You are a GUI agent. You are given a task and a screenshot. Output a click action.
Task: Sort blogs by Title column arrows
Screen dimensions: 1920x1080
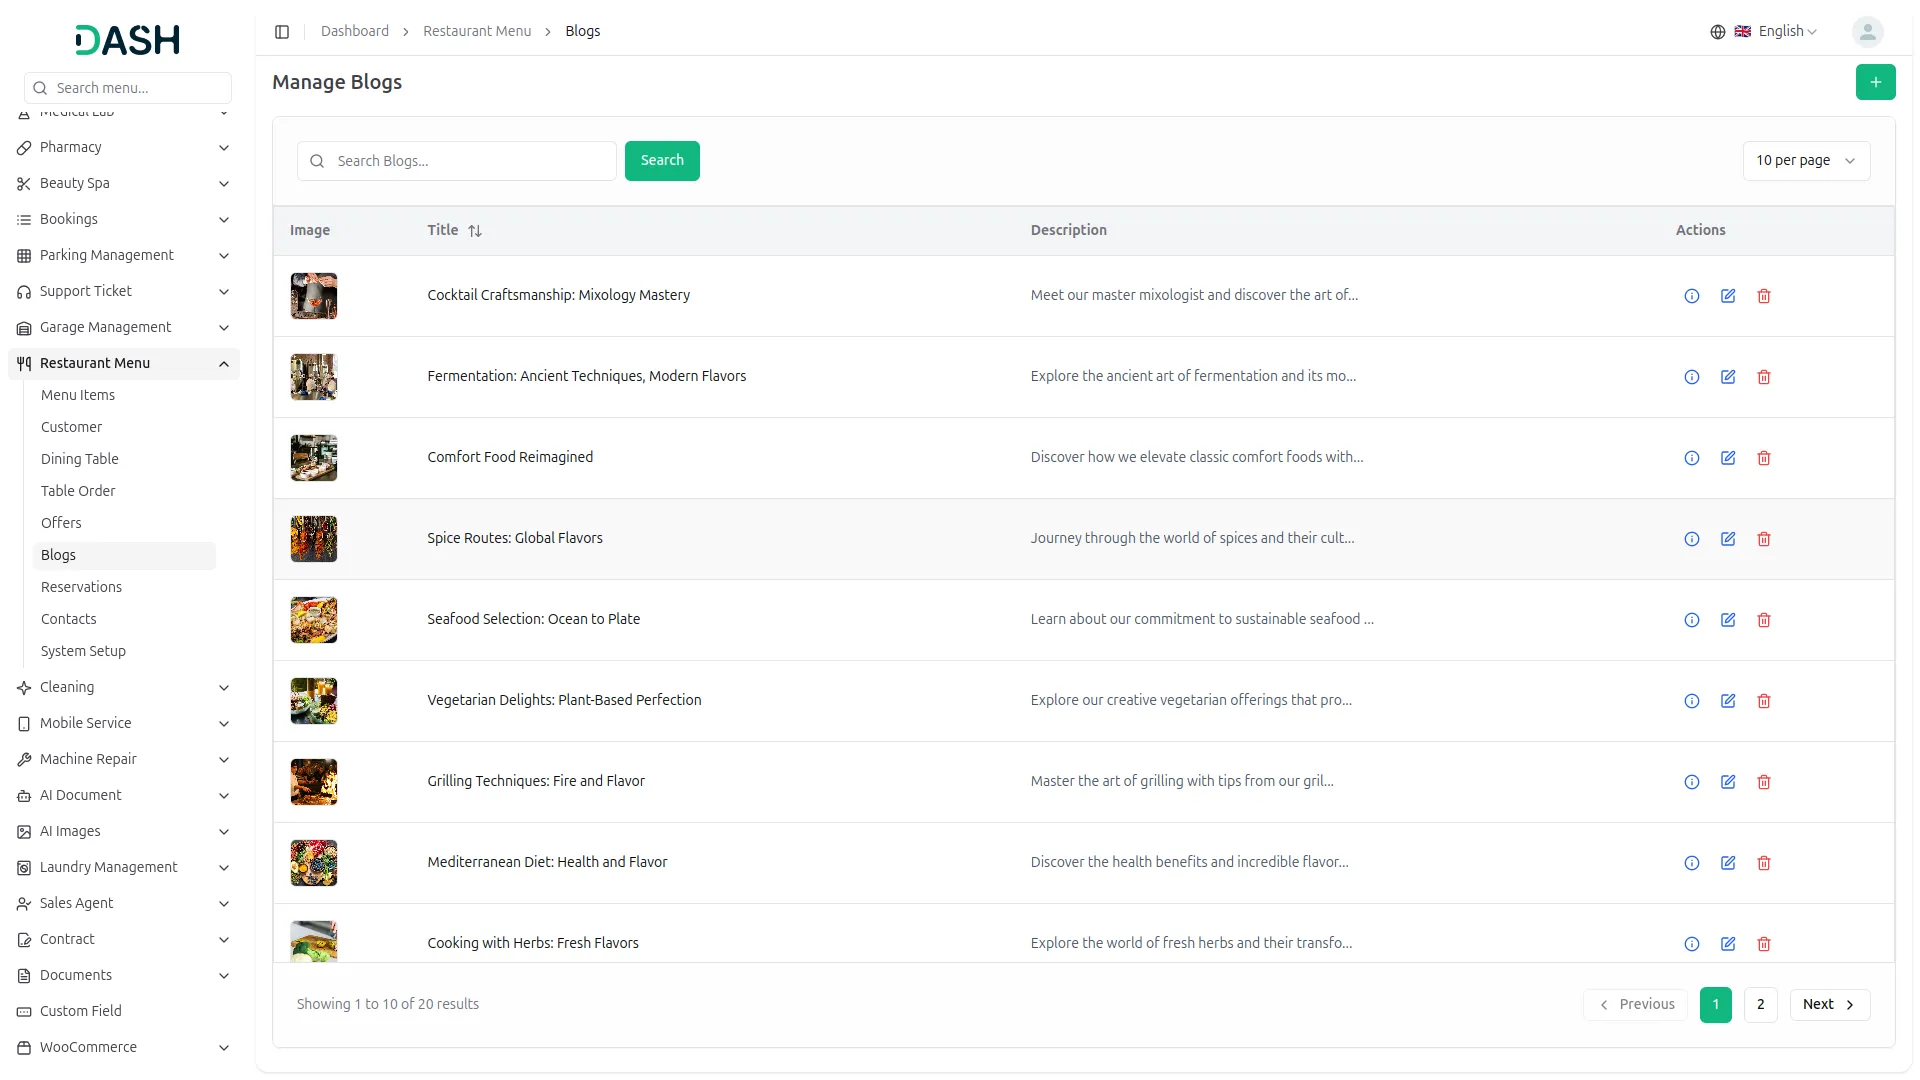(x=475, y=231)
